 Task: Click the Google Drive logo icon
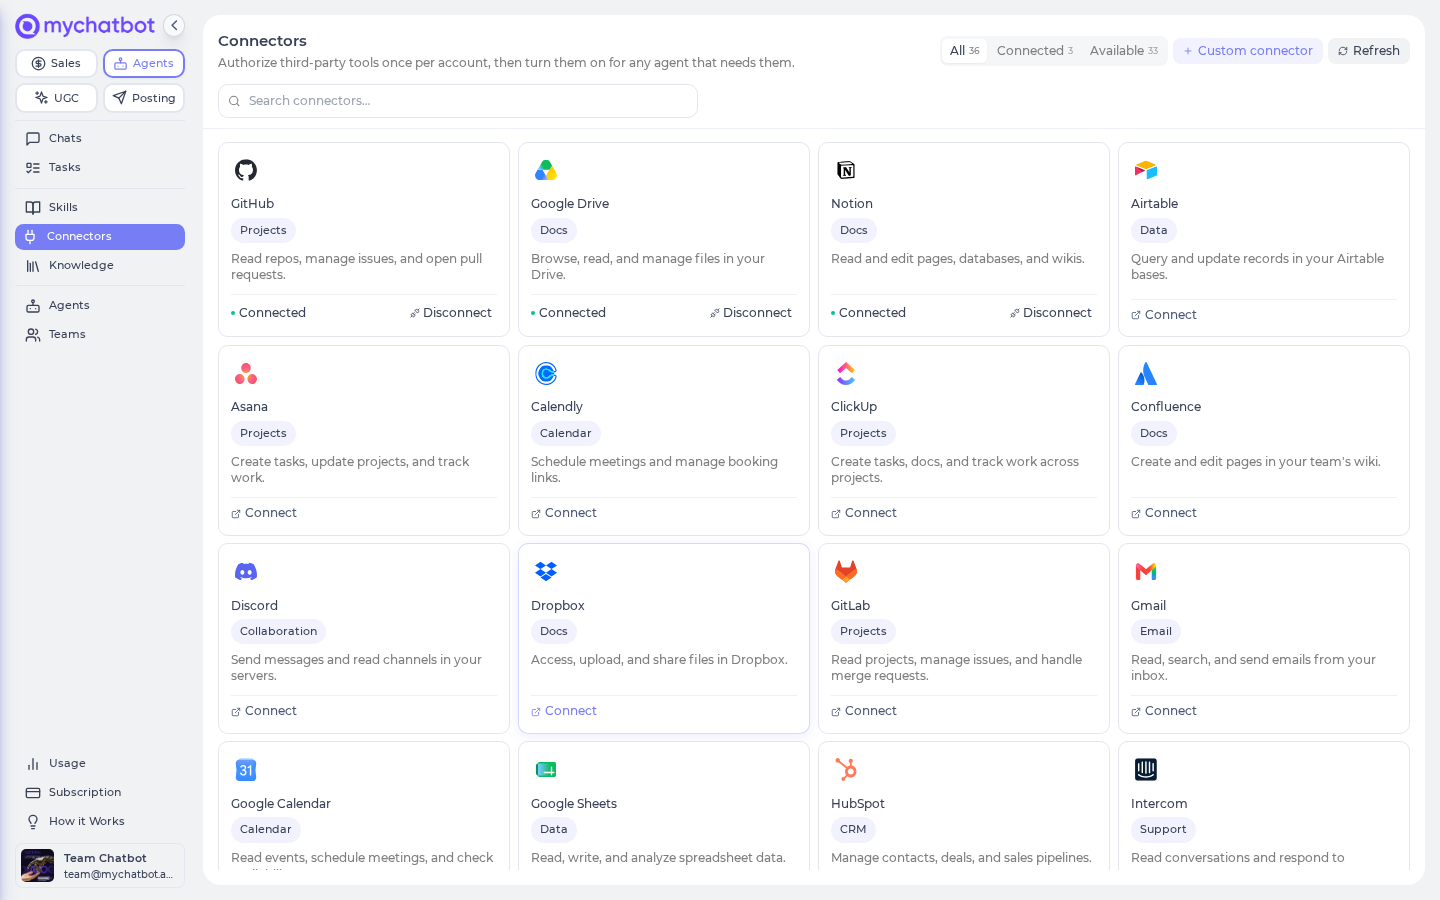point(546,170)
